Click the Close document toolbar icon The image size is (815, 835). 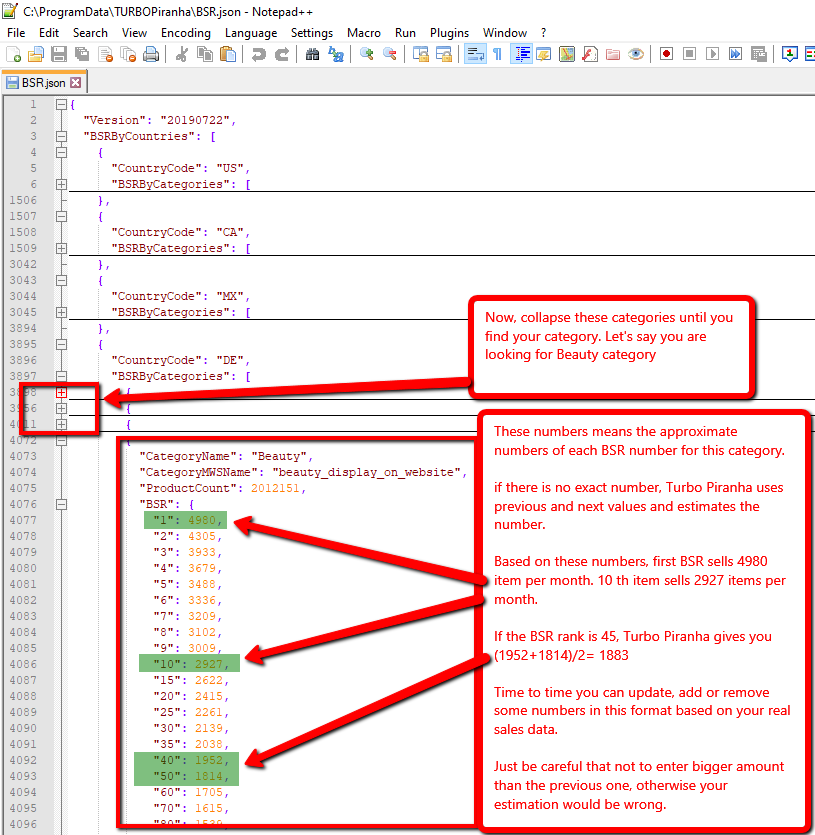[105, 54]
